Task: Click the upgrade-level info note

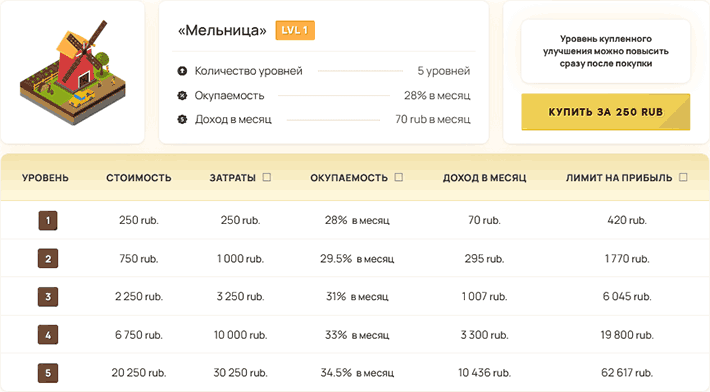Action: [x=605, y=51]
